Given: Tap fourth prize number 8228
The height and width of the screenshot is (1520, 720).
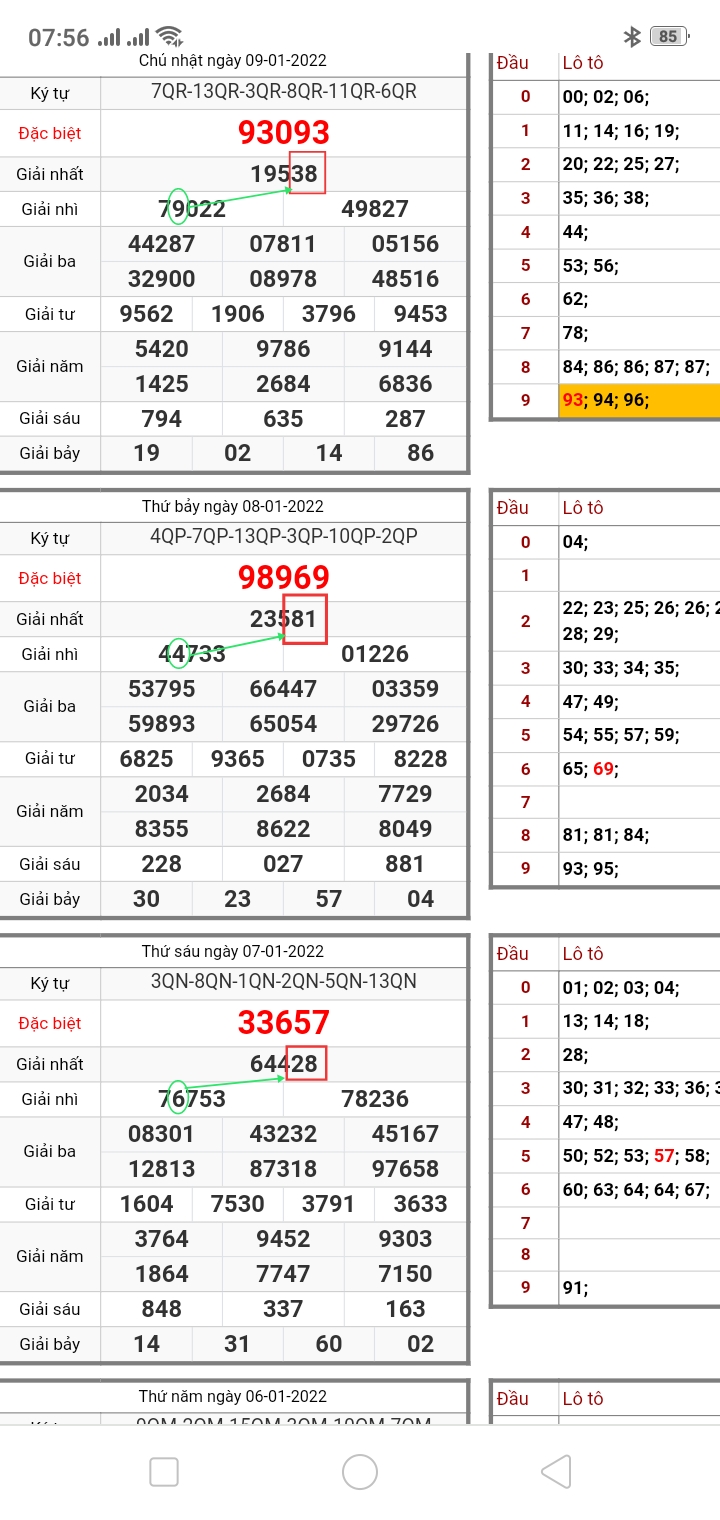Looking at the screenshot, I should point(421,759).
